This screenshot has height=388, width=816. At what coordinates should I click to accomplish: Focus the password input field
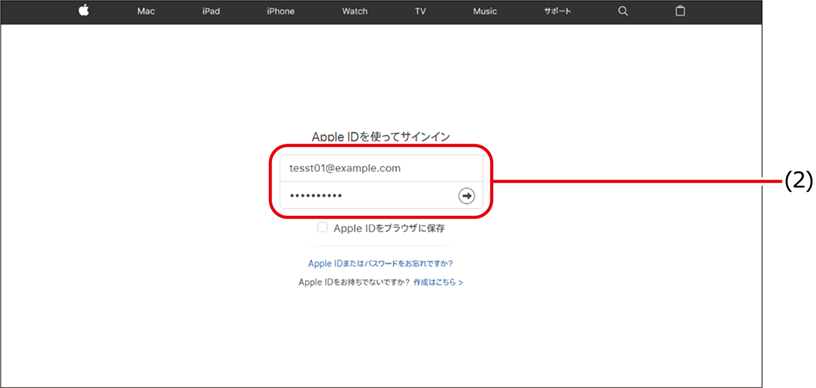click(381, 195)
